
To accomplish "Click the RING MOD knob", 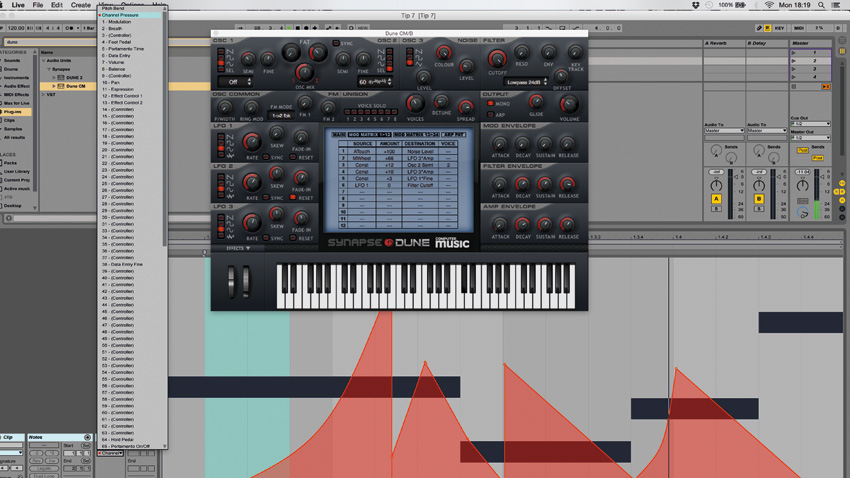I will 250,107.
